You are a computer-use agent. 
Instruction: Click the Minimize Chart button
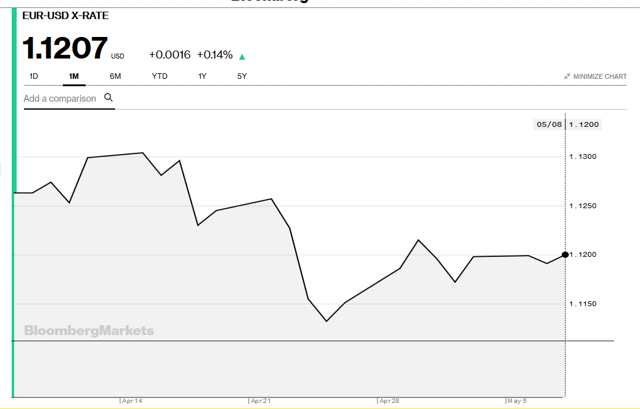click(596, 76)
